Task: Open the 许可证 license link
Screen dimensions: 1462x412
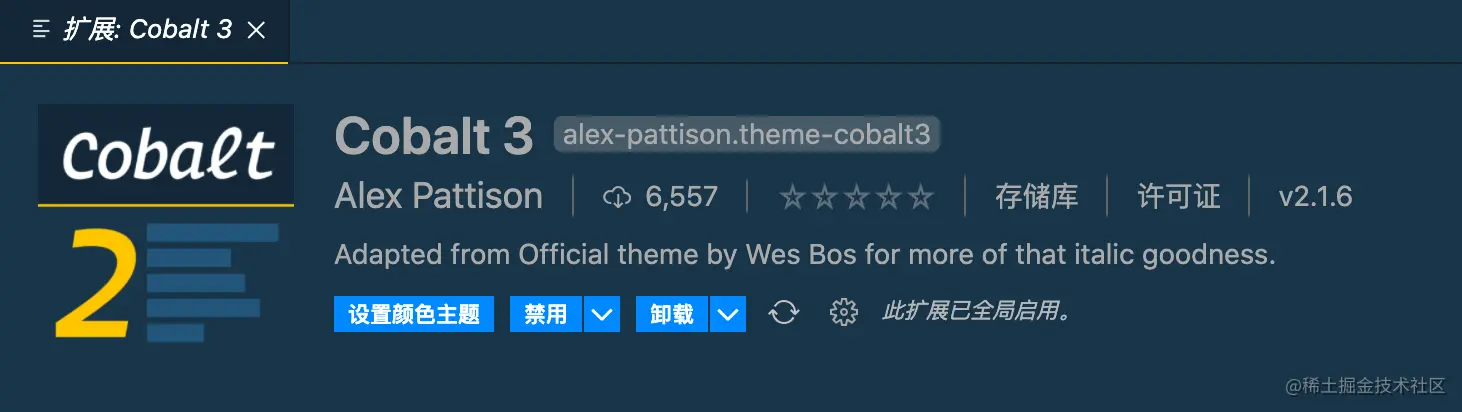Action: tap(1179, 197)
